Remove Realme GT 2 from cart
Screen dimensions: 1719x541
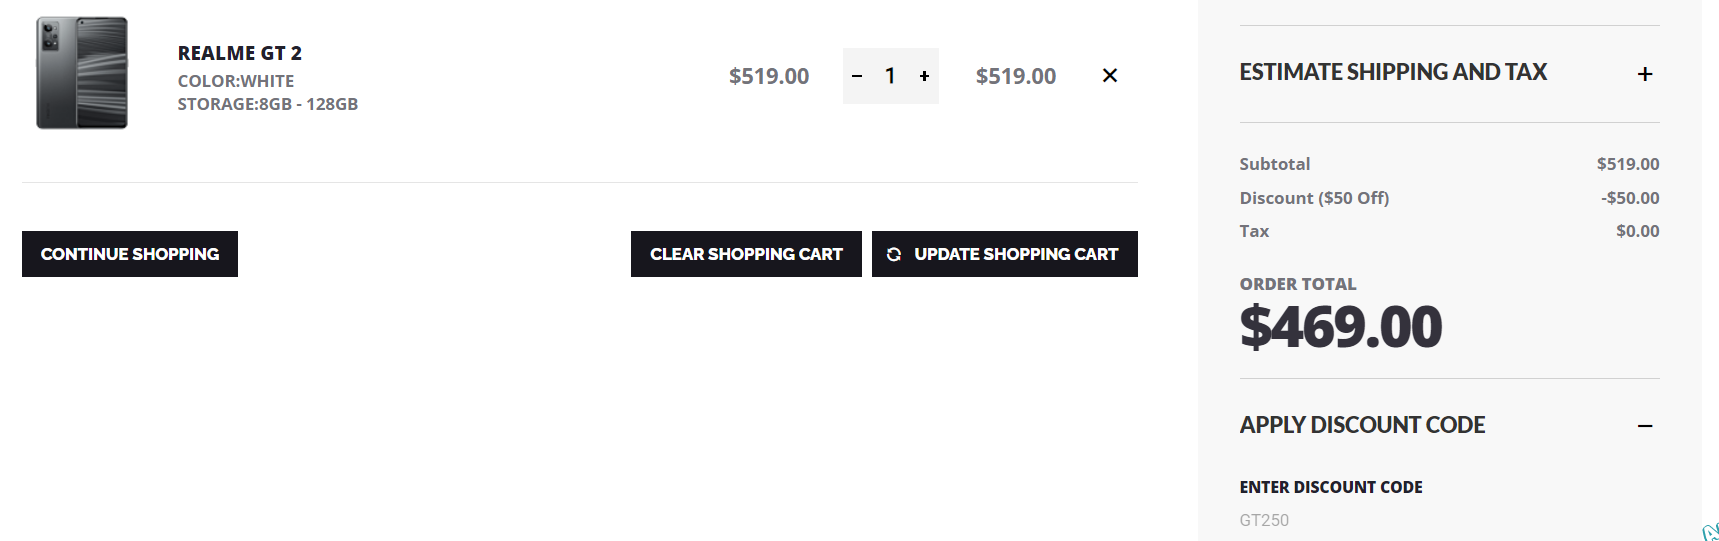(1109, 76)
